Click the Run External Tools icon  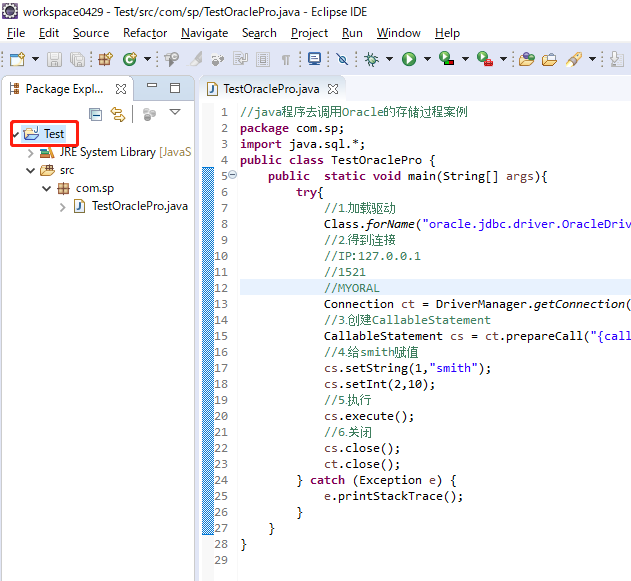(485, 60)
